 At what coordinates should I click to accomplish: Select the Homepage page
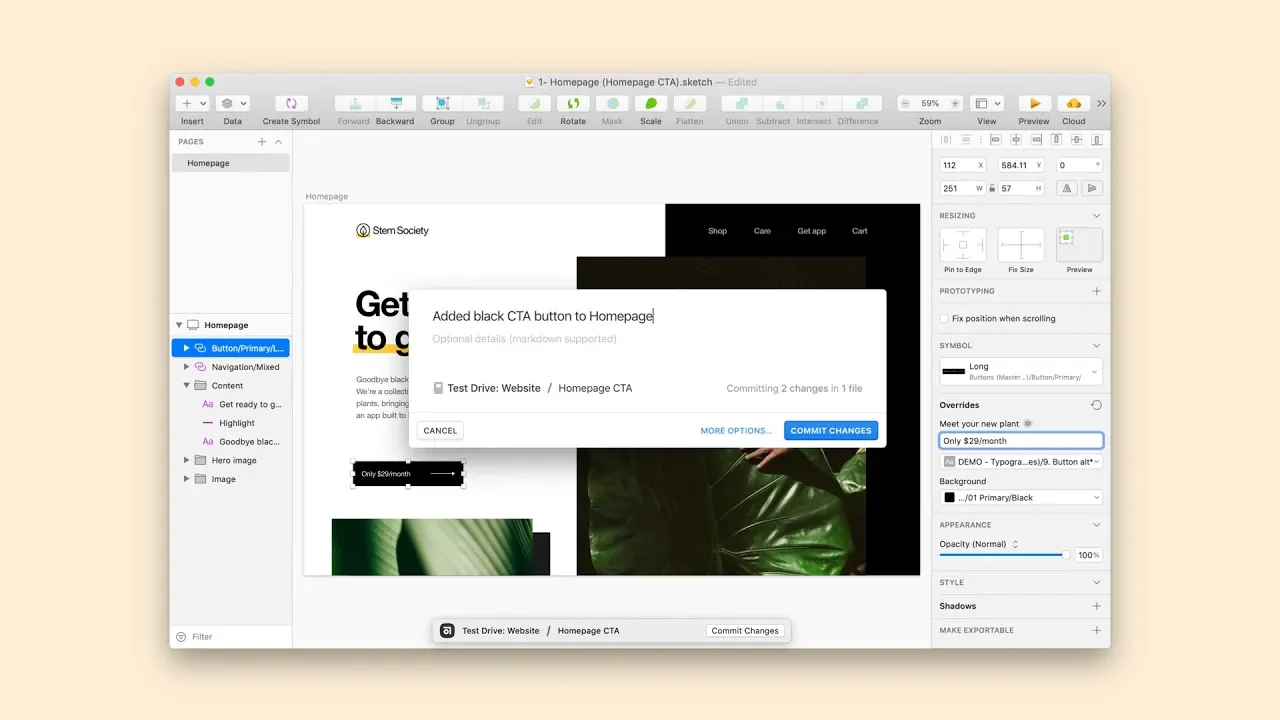[231, 163]
